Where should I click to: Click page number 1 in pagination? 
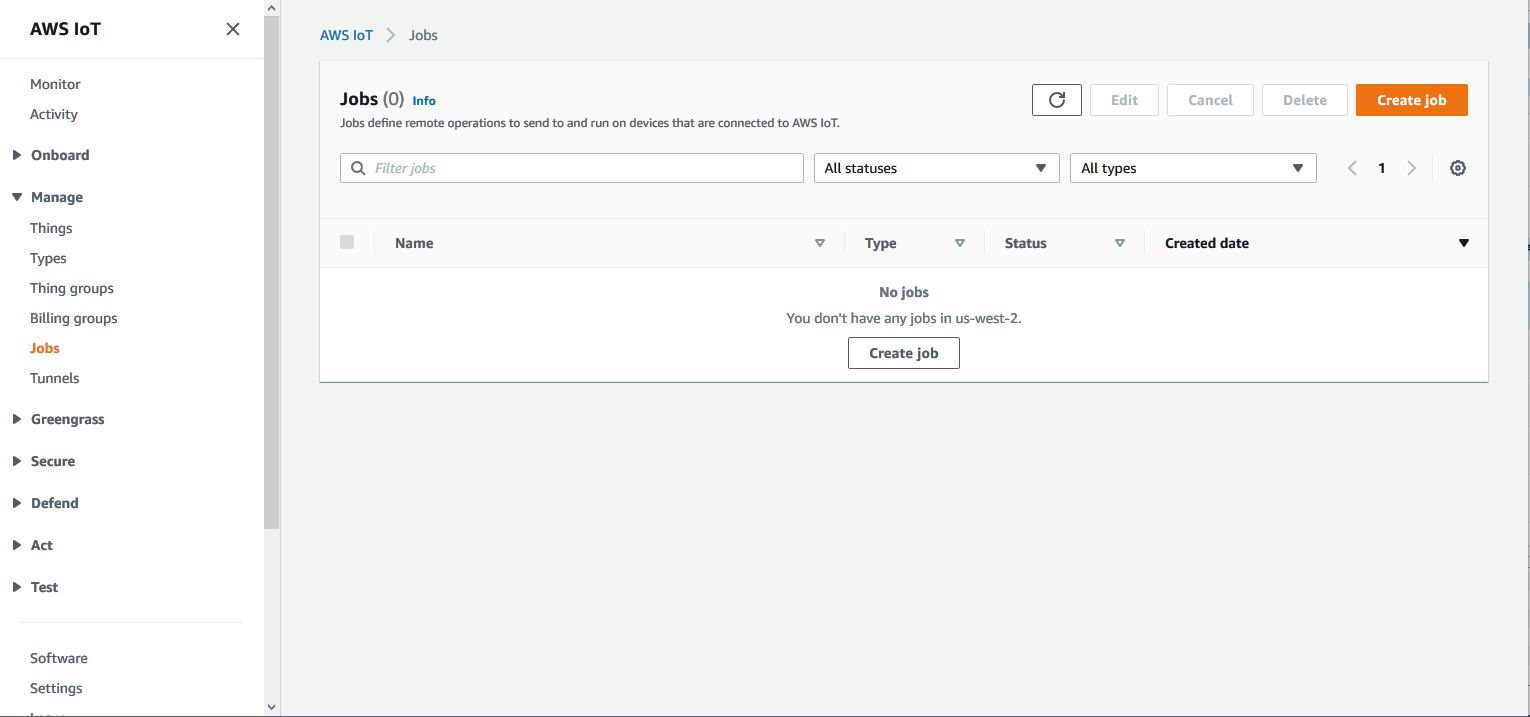pos(1382,168)
